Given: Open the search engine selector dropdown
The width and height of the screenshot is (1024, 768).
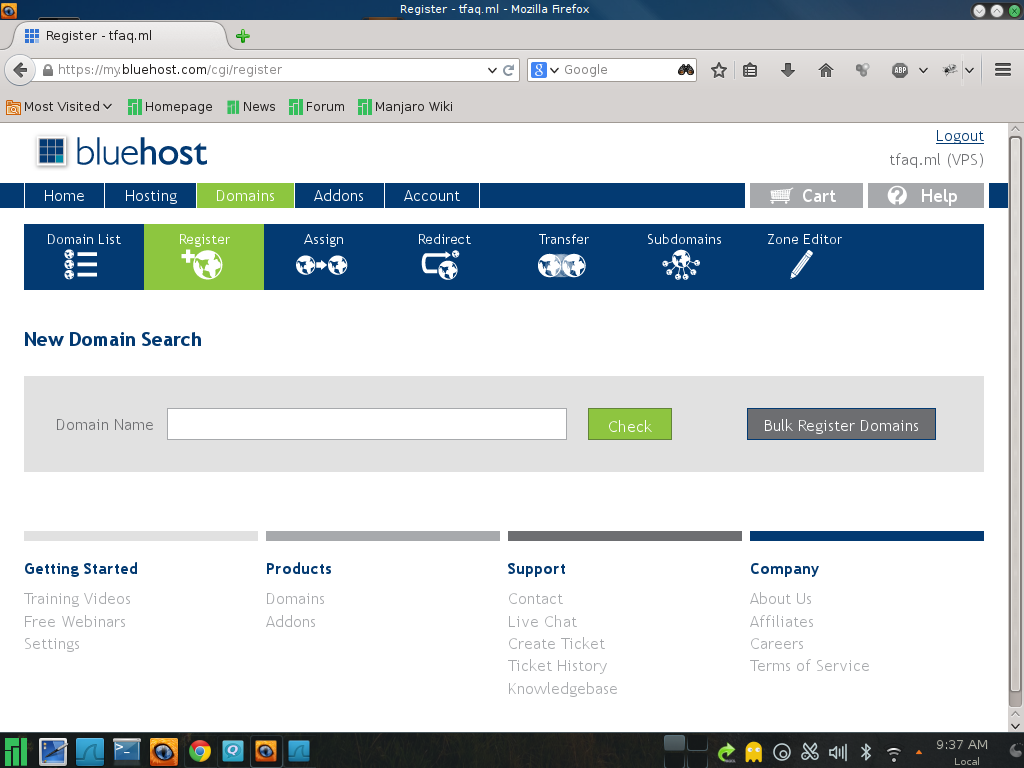Looking at the screenshot, I should 545,70.
